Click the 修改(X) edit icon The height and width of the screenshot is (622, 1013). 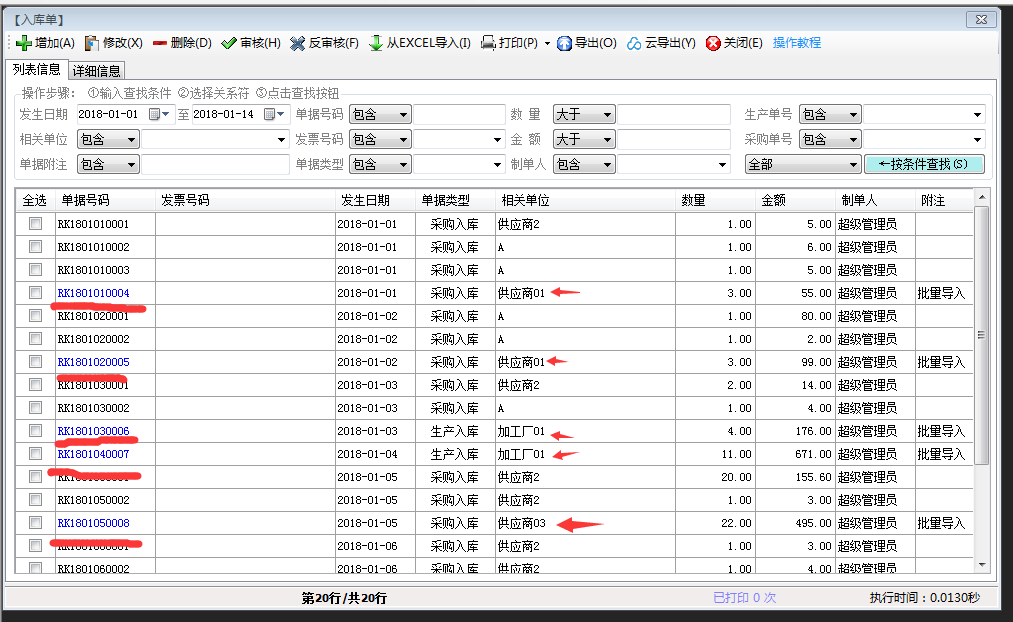click(92, 43)
